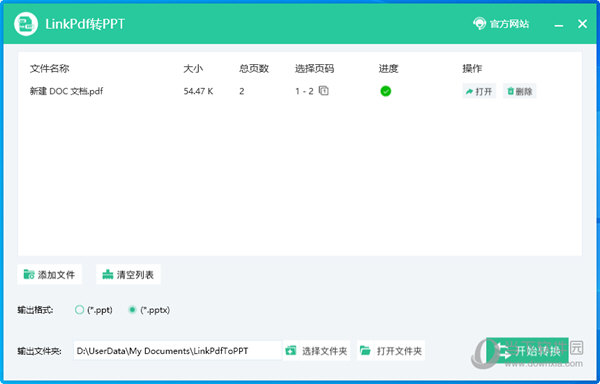Select the (*.ppt) output format
600x384 pixels.
click(94, 310)
